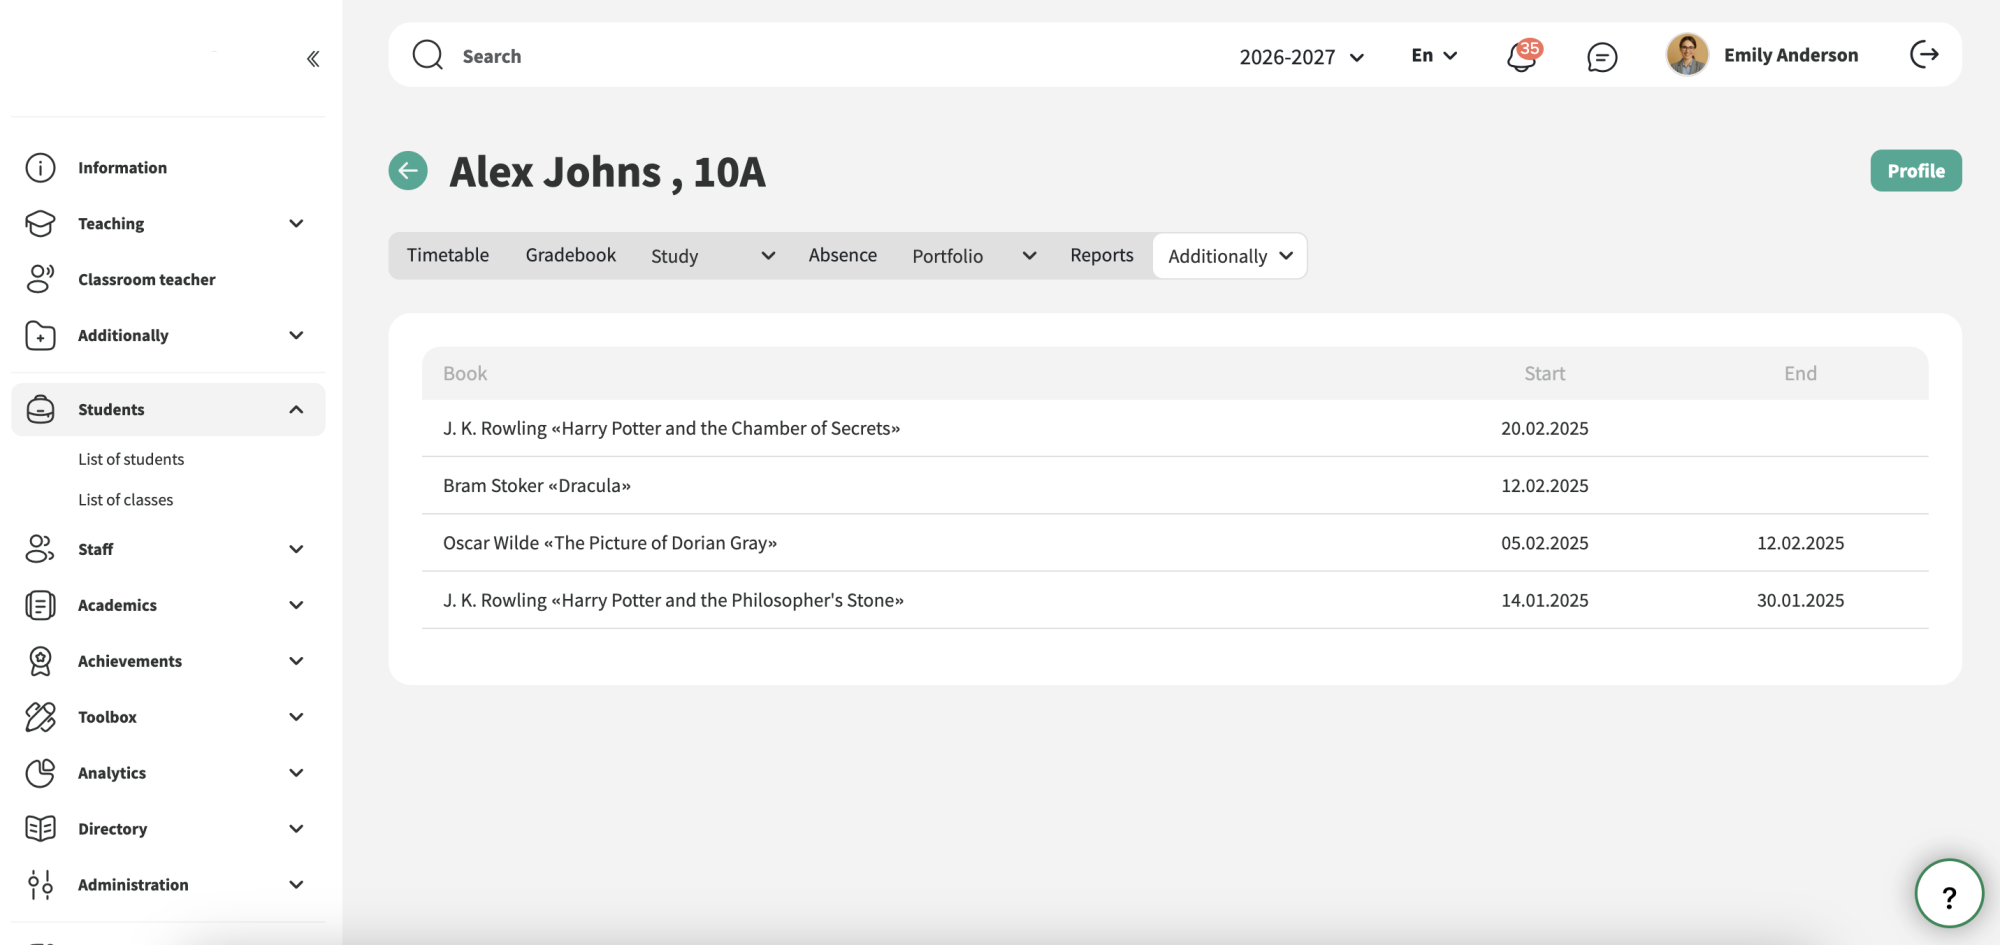The image size is (2000, 945).
Task: Collapse the sidebar with double-chevron icon
Action: [x=313, y=59]
